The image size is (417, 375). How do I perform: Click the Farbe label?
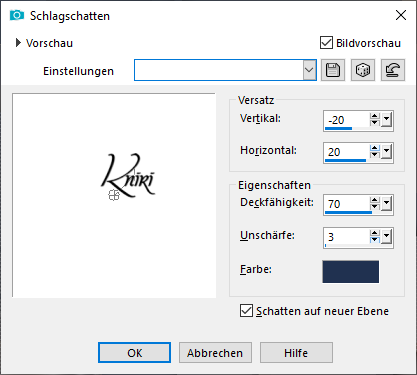pyautogui.click(x=256, y=269)
